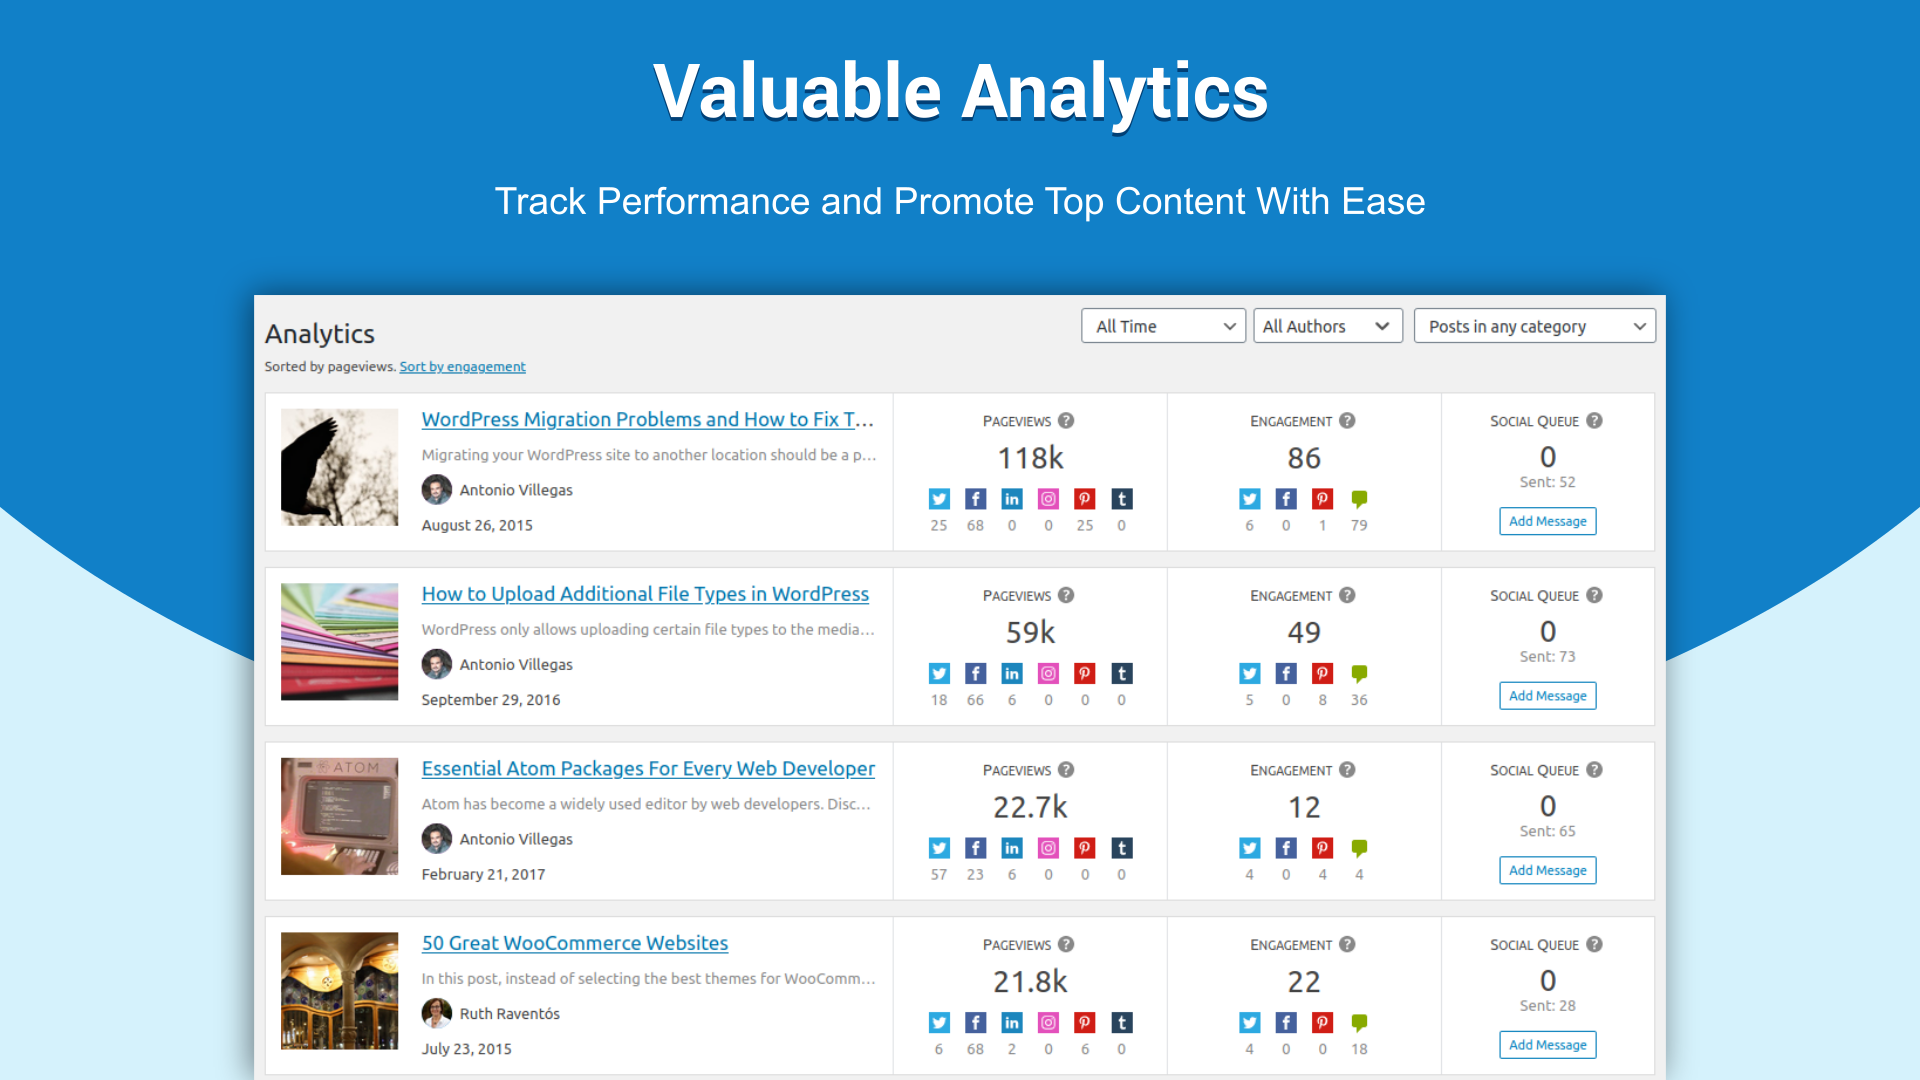Click Twitter pageviews icon for WordPress Migration post
Viewport: 1920px width, 1080px height.
point(939,499)
